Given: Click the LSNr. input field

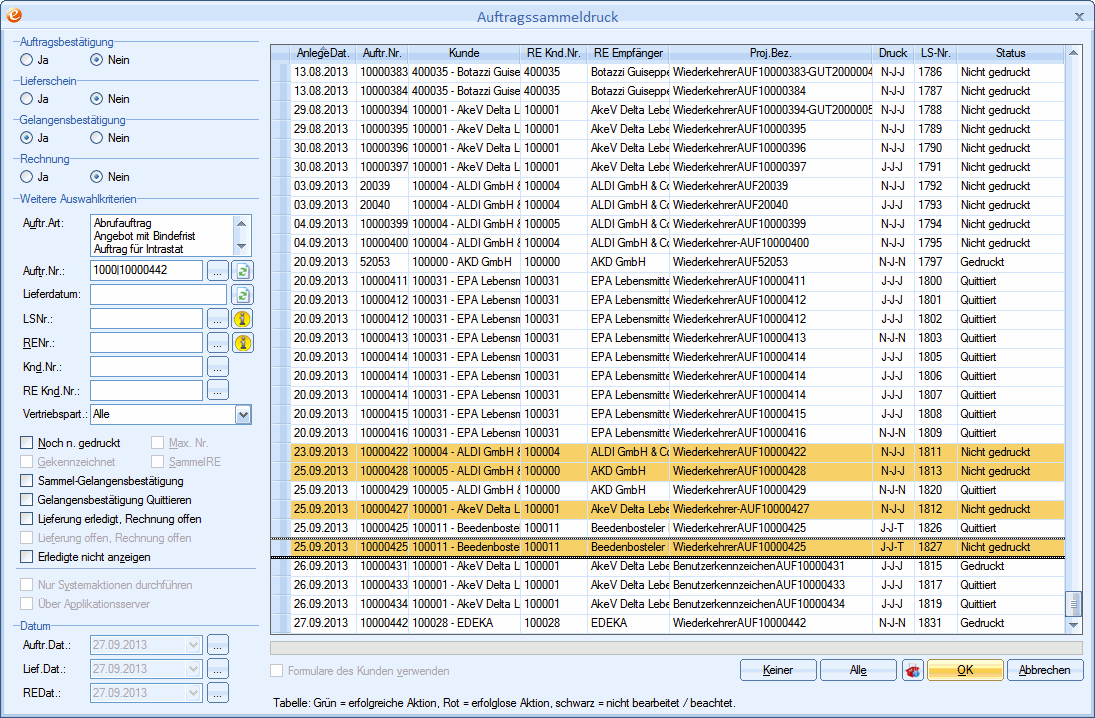Looking at the screenshot, I should coord(147,319).
